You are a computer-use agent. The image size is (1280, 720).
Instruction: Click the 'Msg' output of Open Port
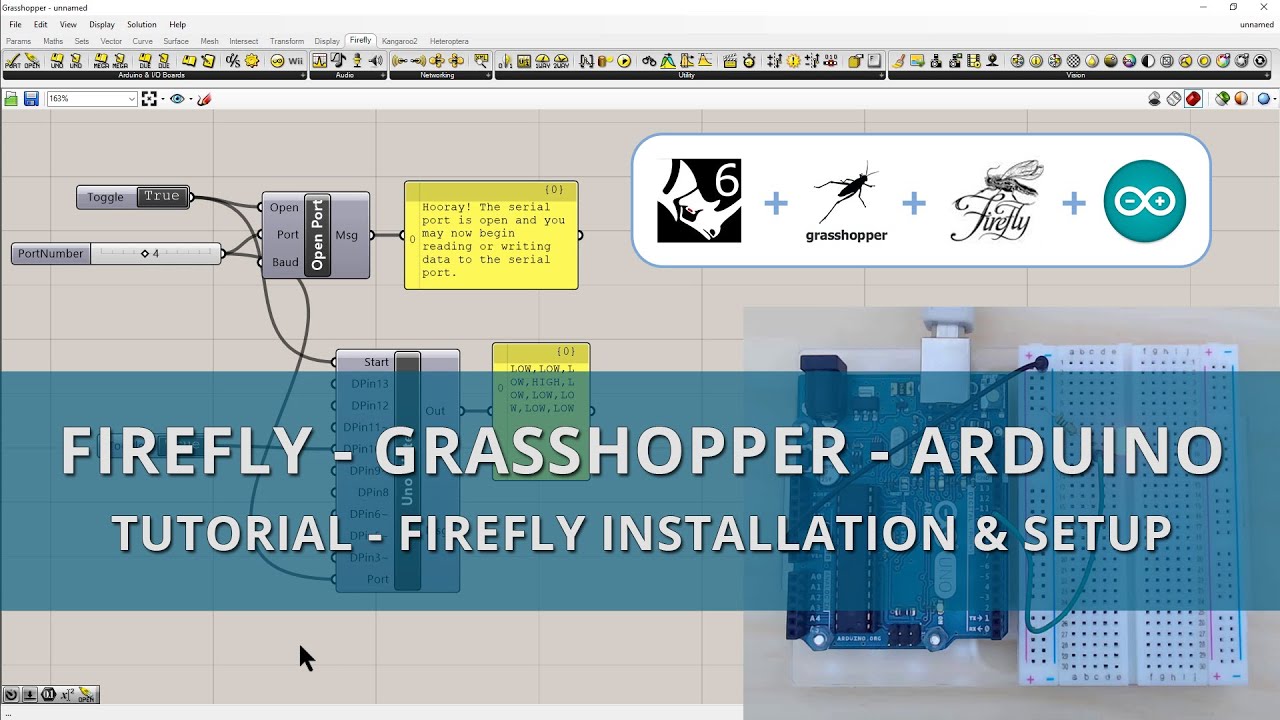[346, 235]
